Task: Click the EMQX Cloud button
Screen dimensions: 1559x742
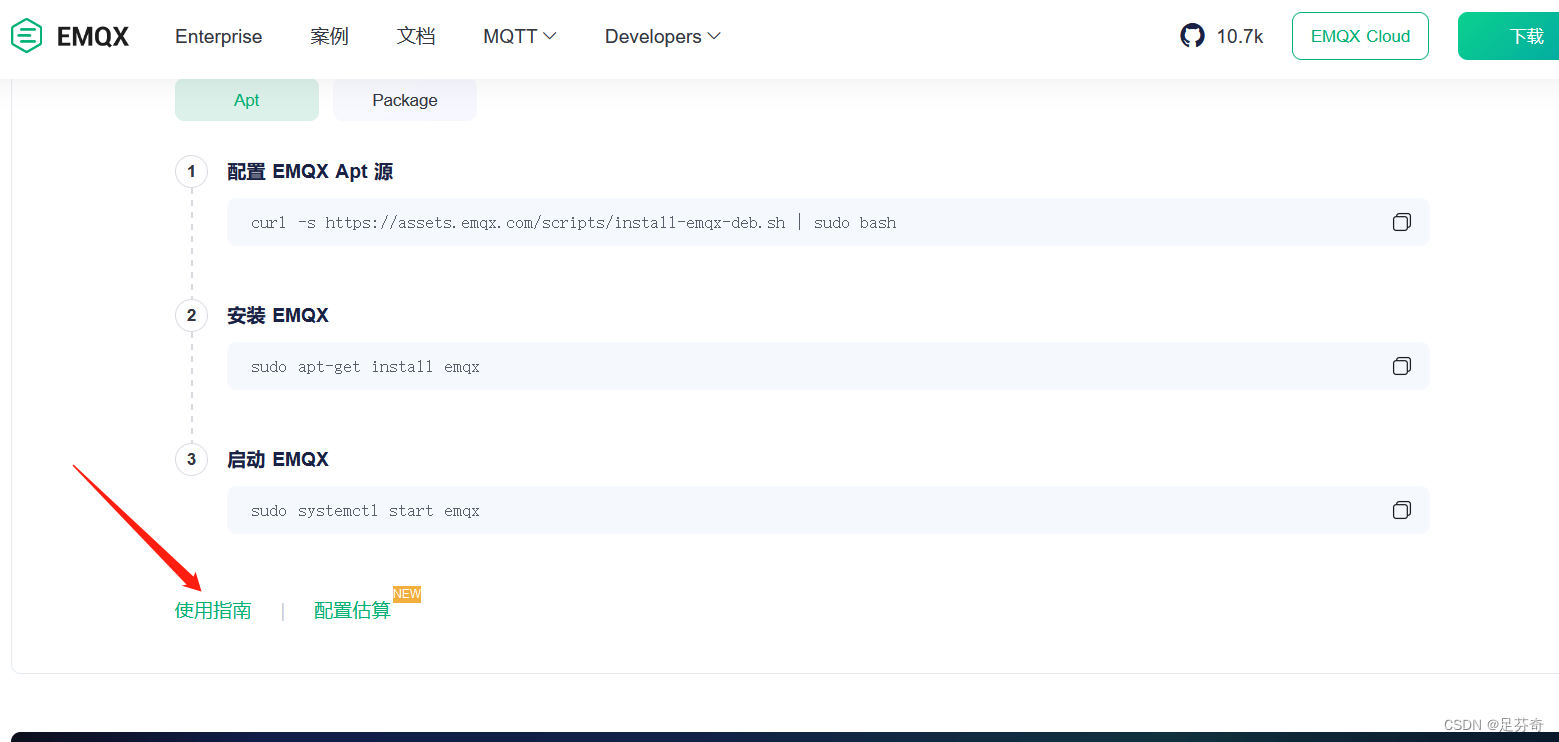Action: 1360,36
